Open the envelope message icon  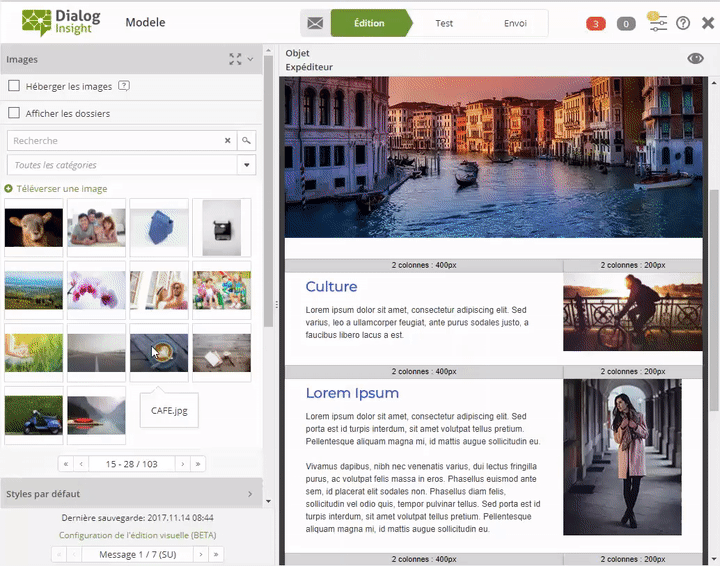[x=315, y=23]
